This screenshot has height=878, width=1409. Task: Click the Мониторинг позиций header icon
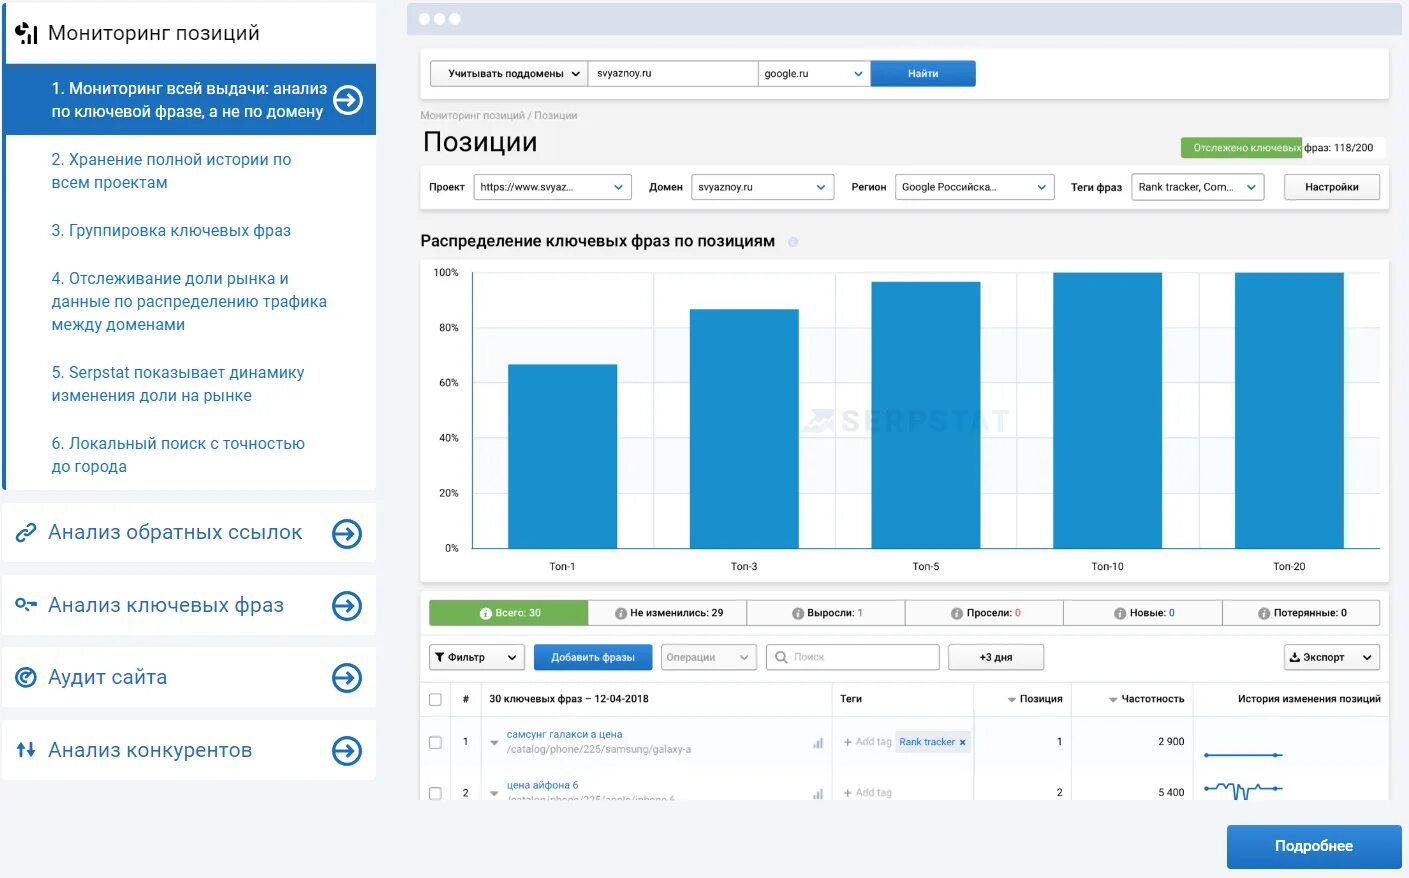pos(26,34)
